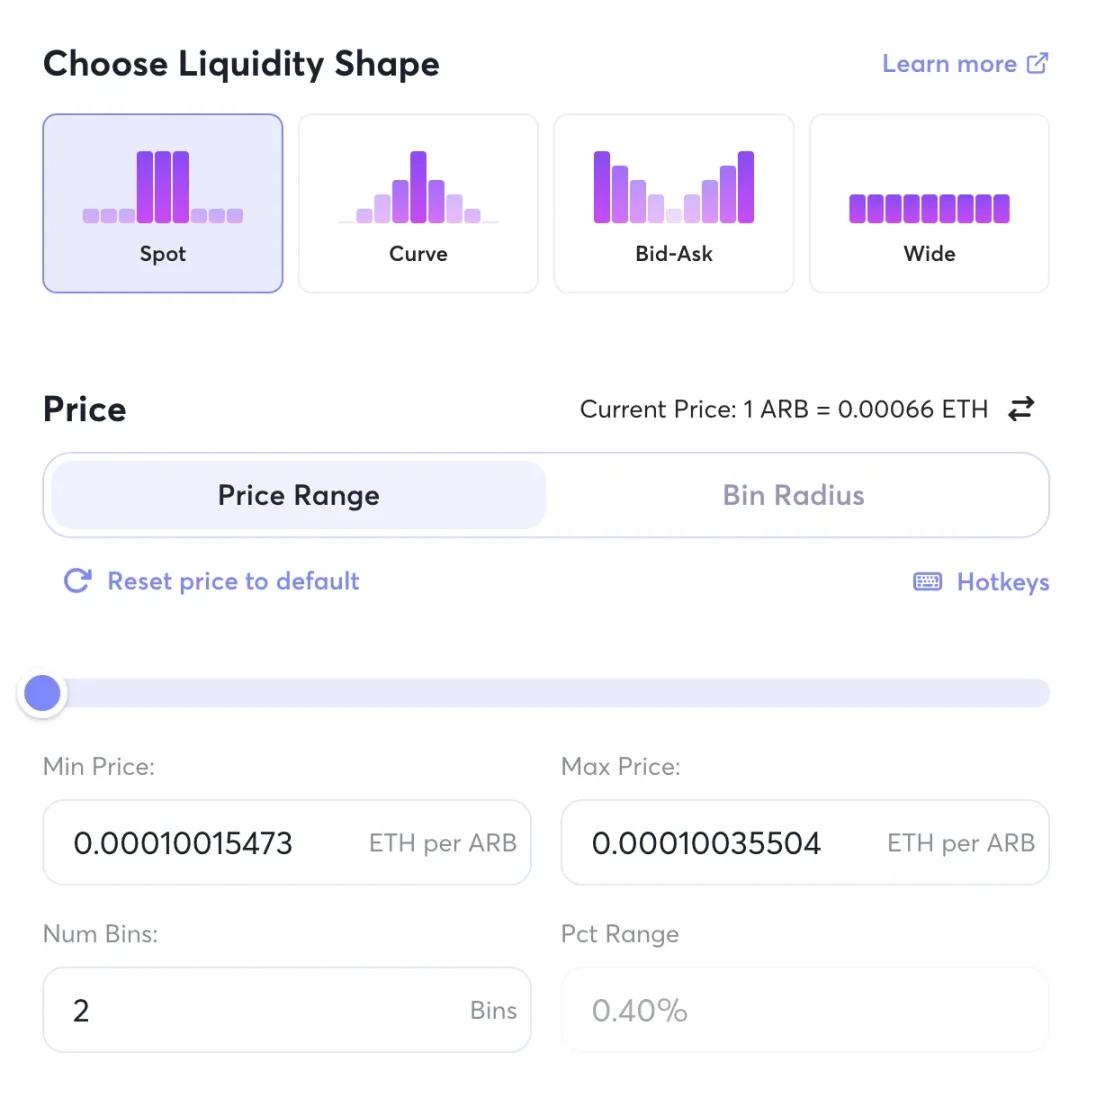The width and height of the screenshot is (1096, 1107).
Task: Click the keyboard Hotkeys icon
Action: coord(928,582)
